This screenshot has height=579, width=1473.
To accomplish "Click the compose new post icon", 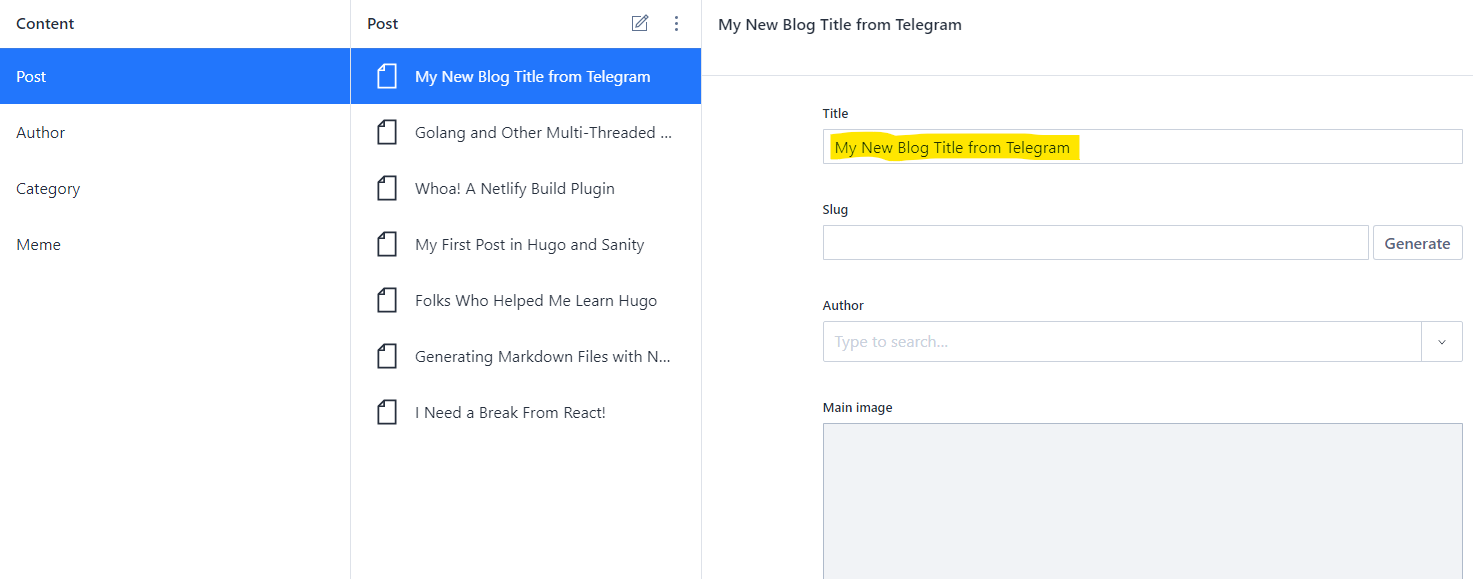I will (640, 23).
